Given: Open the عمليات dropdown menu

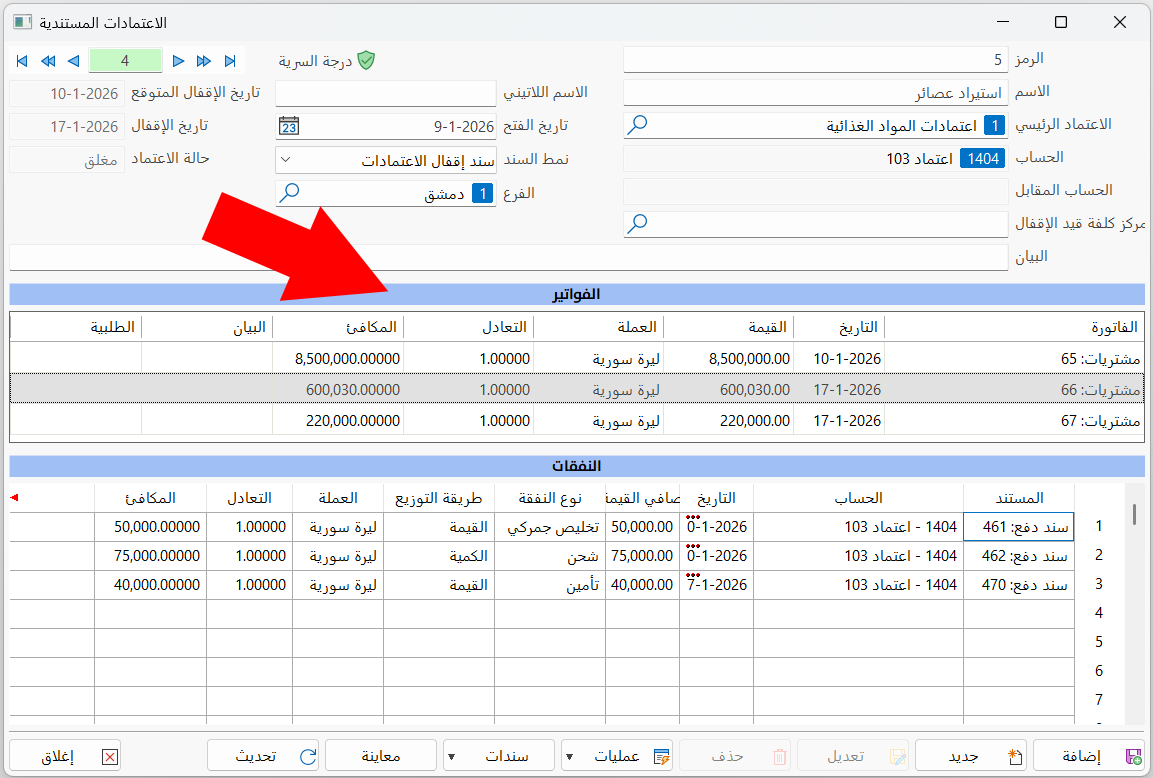Looking at the screenshot, I should [617, 756].
